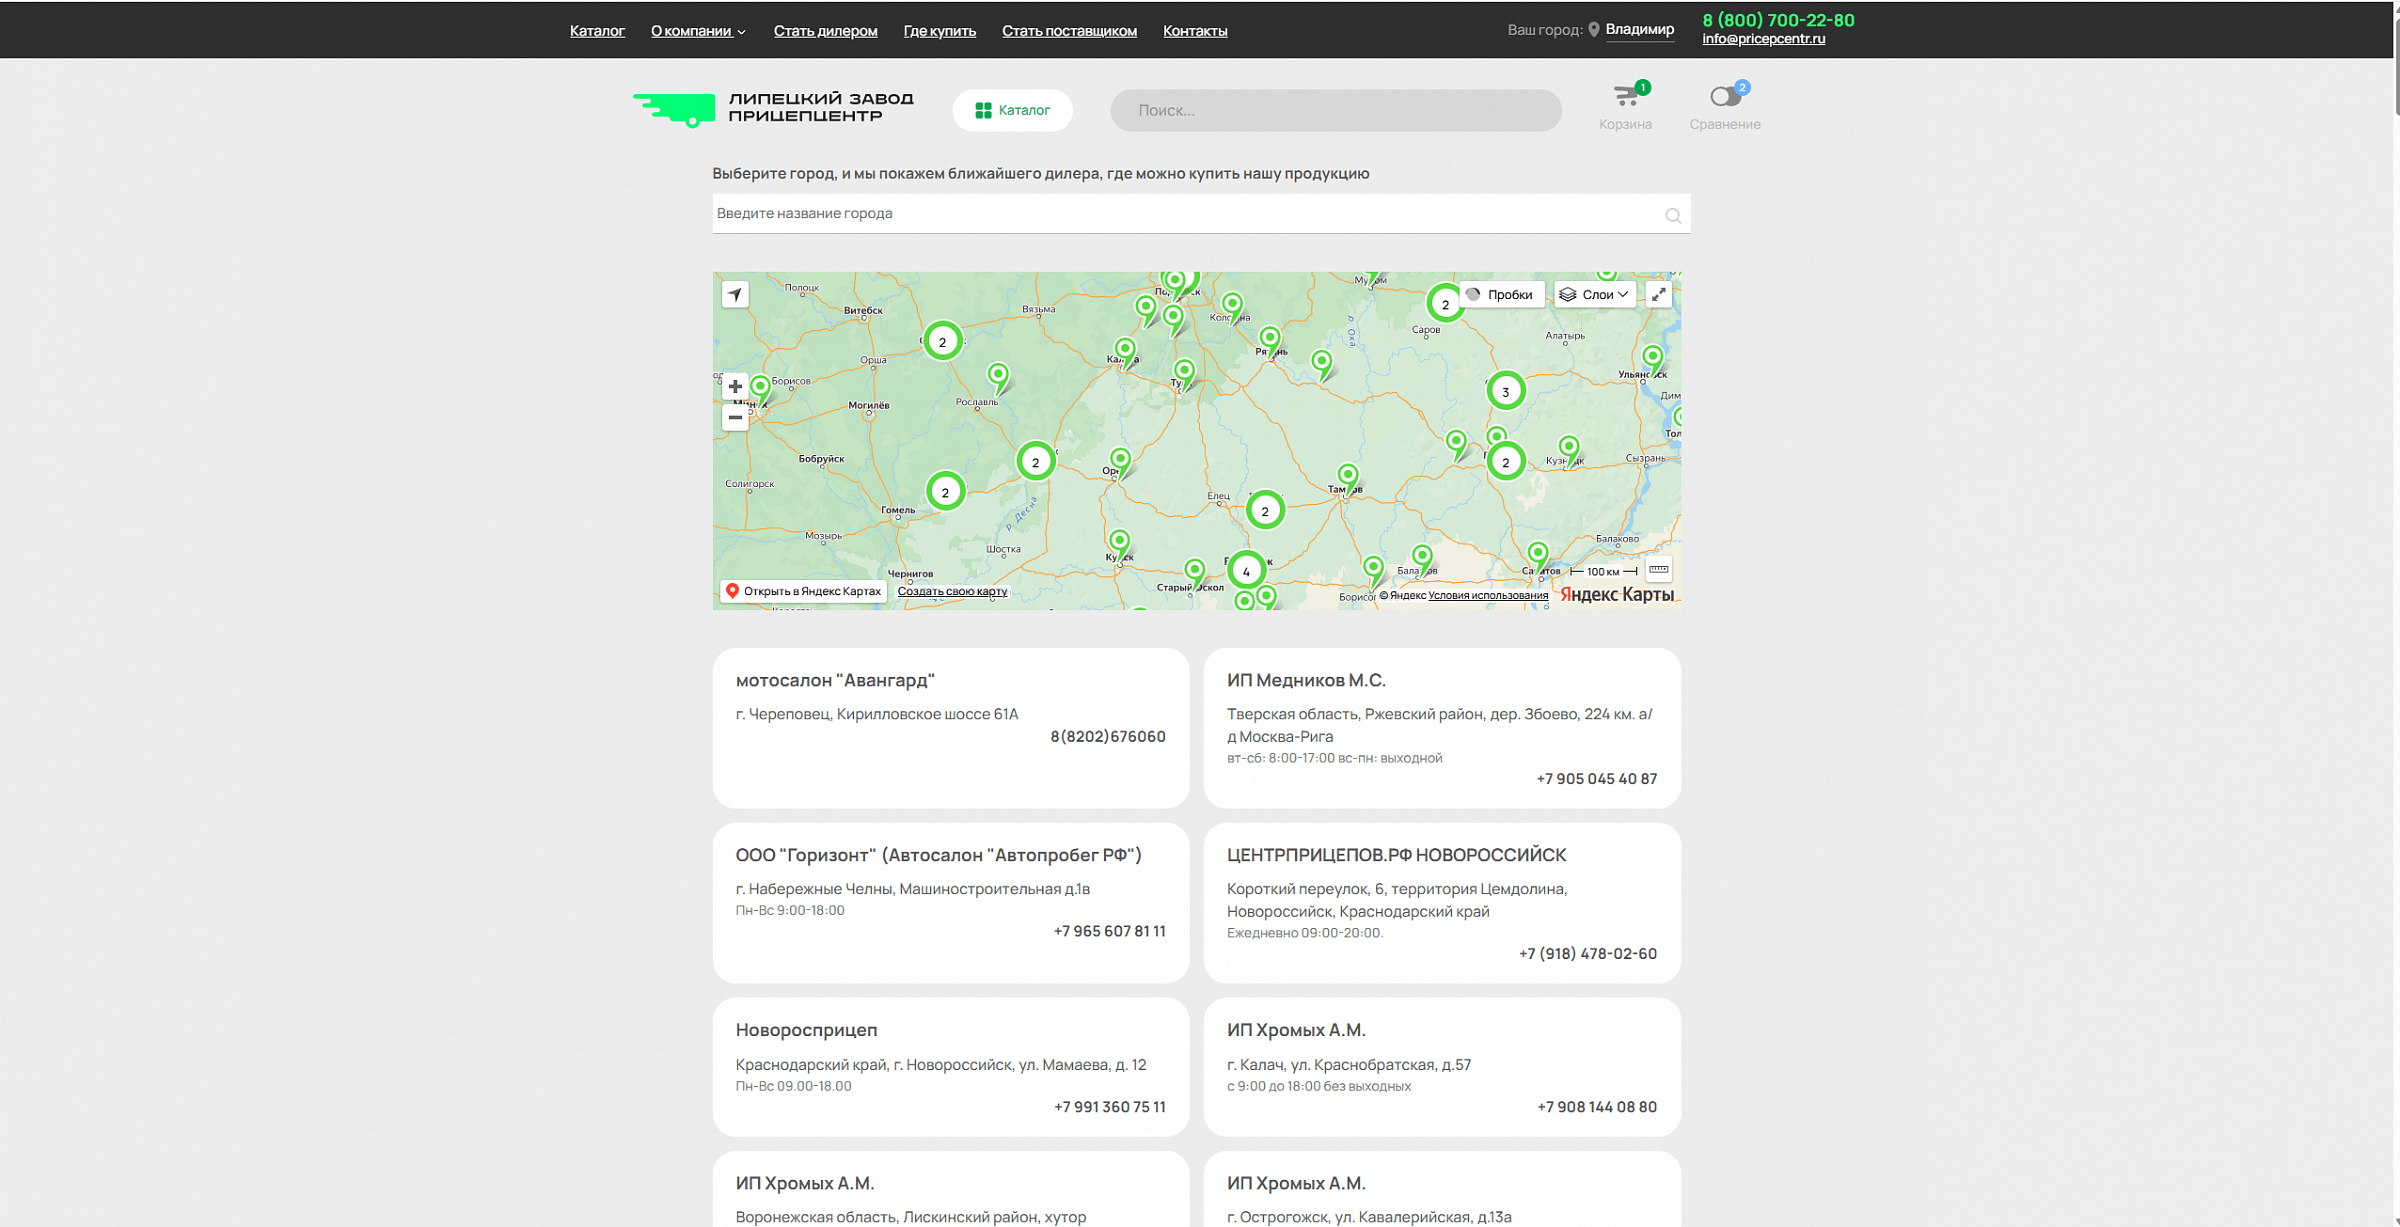Open Контакты in top navigation
The width and height of the screenshot is (2400, 1227).
click(x=1195, y=31)
